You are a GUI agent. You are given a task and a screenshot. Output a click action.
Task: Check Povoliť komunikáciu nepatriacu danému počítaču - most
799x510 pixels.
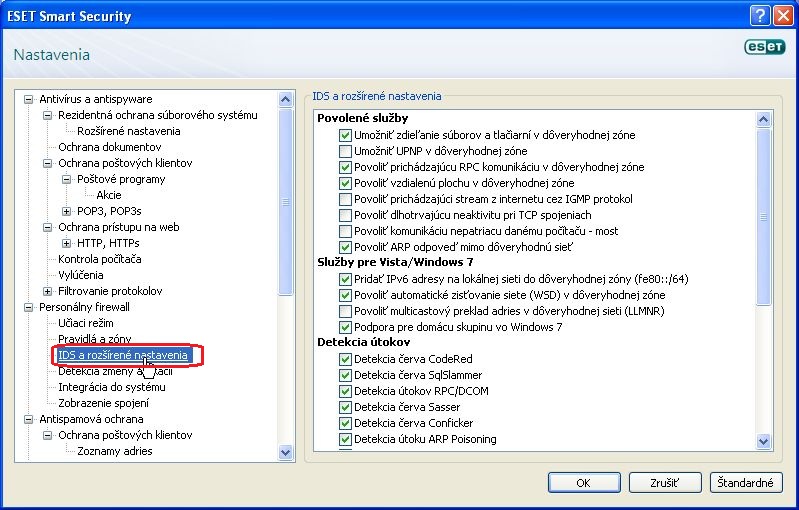(345, 231)
